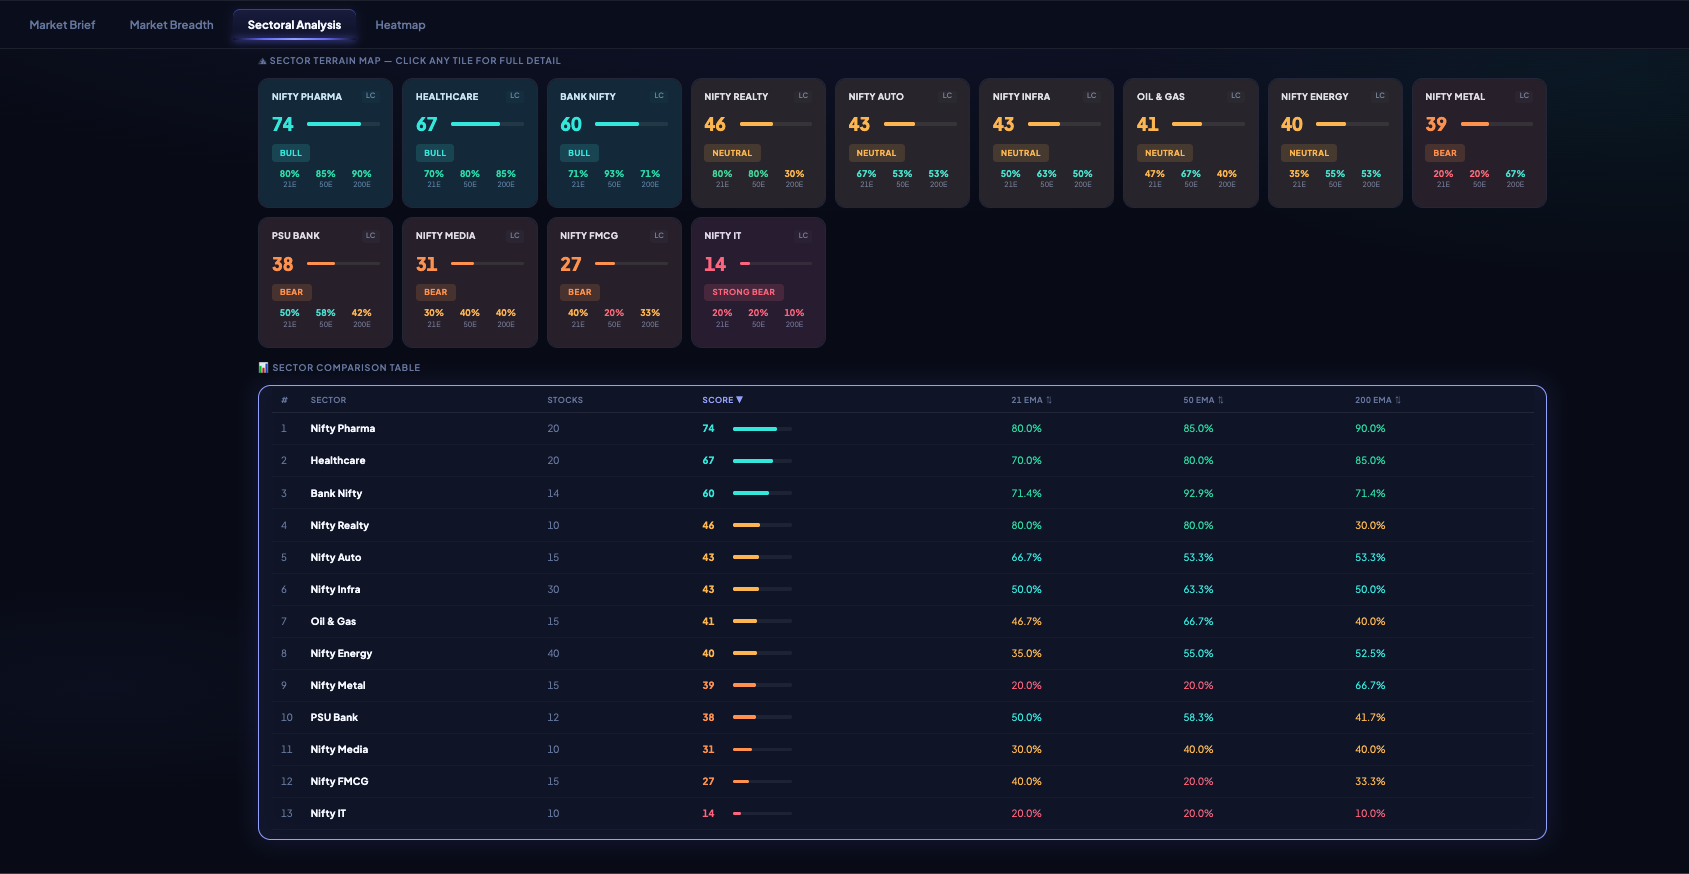The image size is (1689, 874).
Task: Open the Heatmap tab
Action: pos(400,25)
